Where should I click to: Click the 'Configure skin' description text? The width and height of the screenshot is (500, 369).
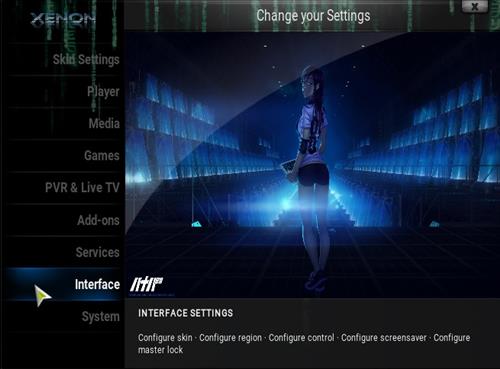[165, 338]
